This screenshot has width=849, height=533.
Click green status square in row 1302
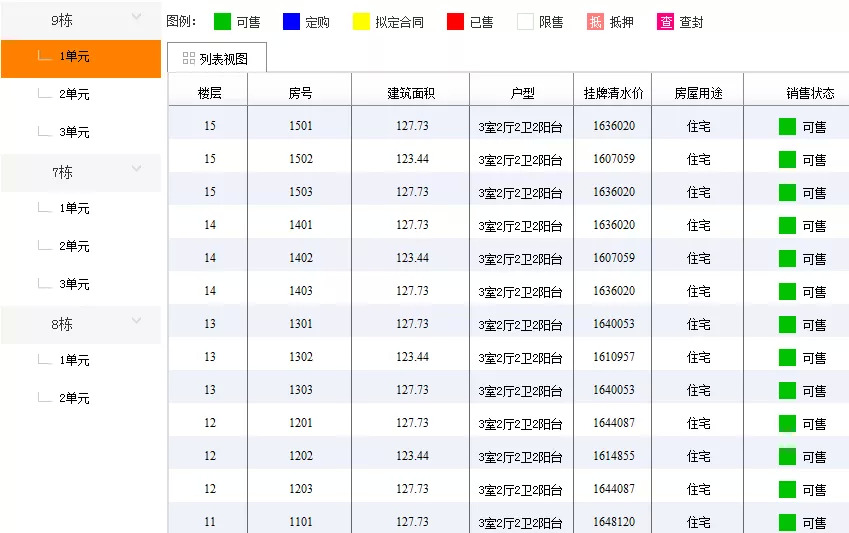[x=787, y=358]
